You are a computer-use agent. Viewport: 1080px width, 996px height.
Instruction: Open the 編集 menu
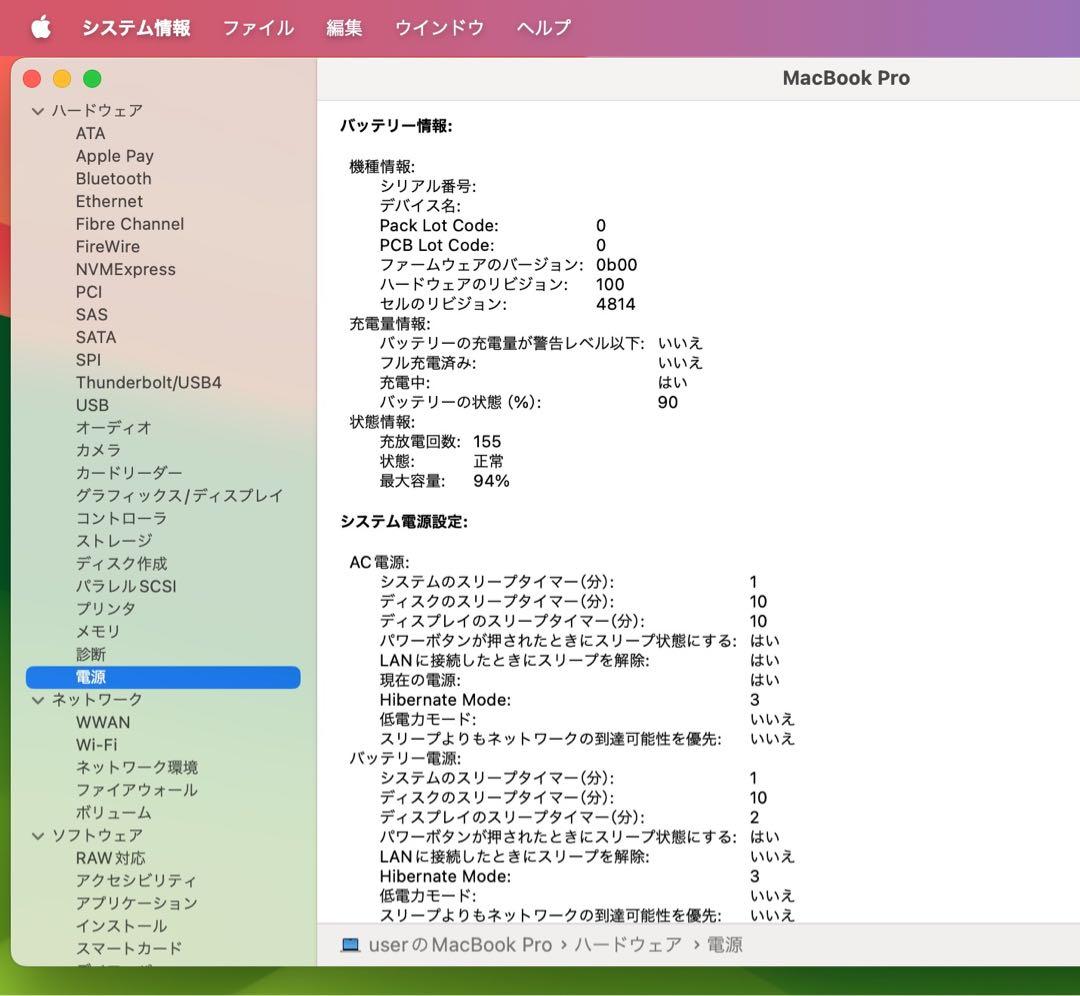344,27
